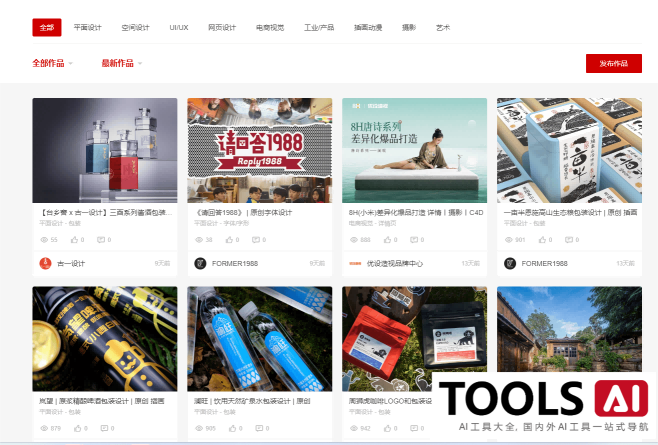Image resolution: width=658 pixels, height=445 pixels.
Task: Click the red 发布作品 button
Action: [613, 63]
